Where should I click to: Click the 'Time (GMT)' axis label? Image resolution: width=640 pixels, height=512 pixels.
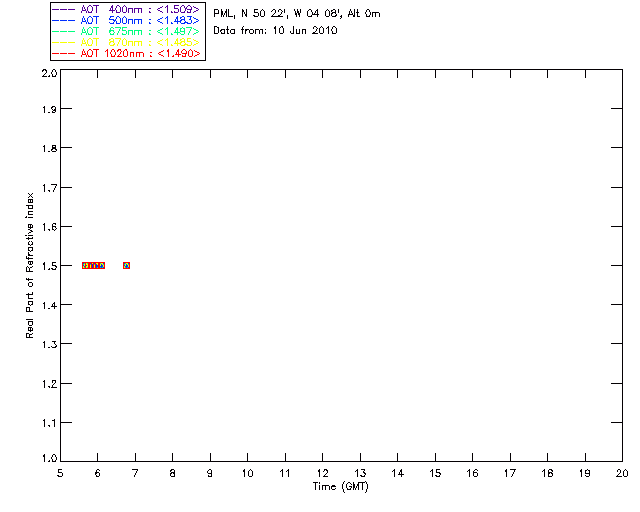coord(340,487)
